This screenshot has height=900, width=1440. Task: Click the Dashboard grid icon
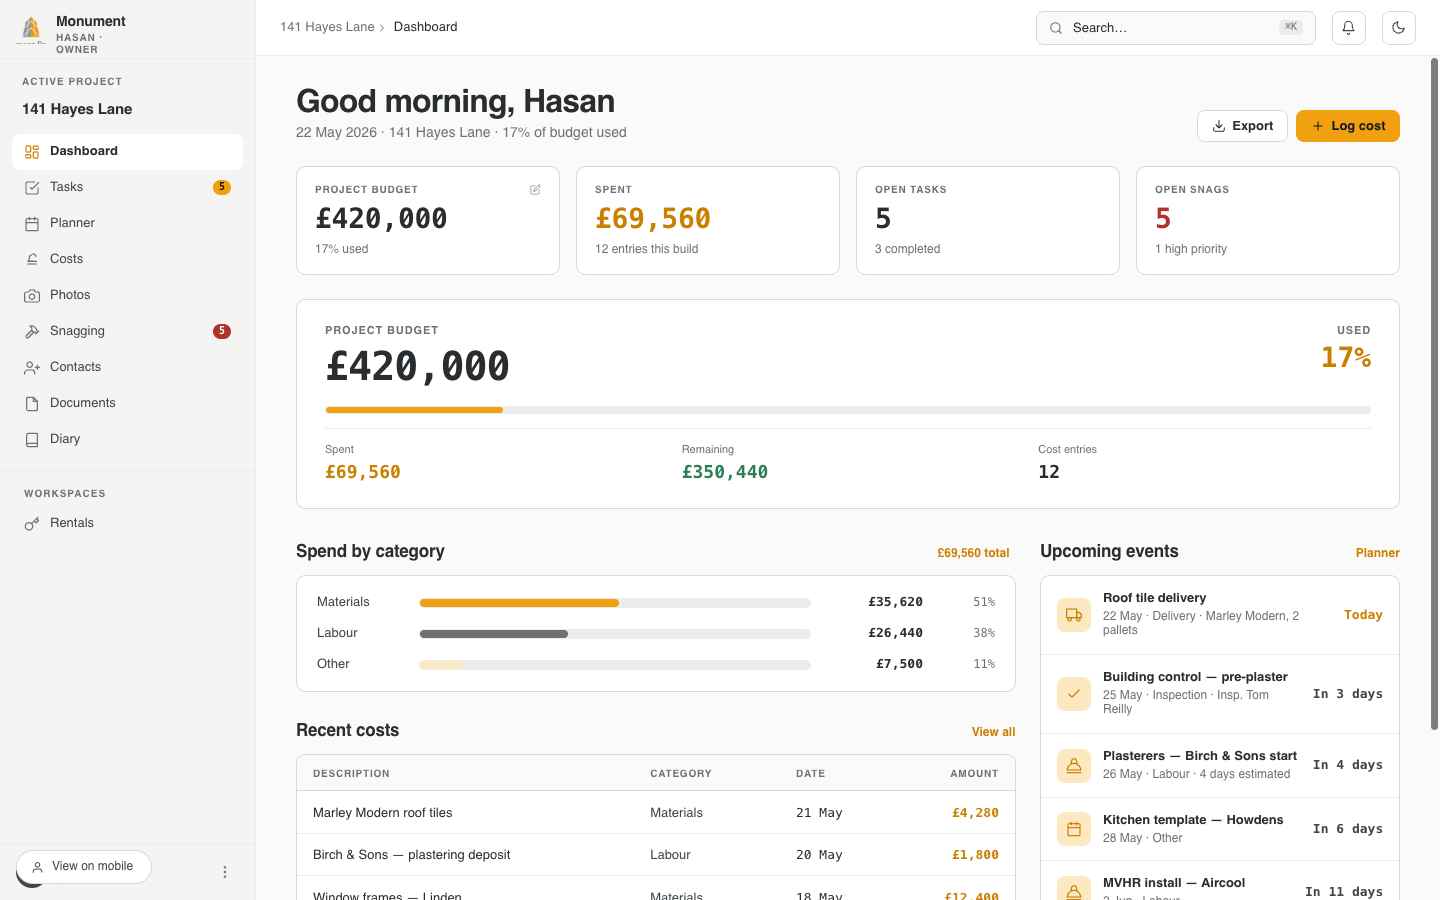[32, 152]
